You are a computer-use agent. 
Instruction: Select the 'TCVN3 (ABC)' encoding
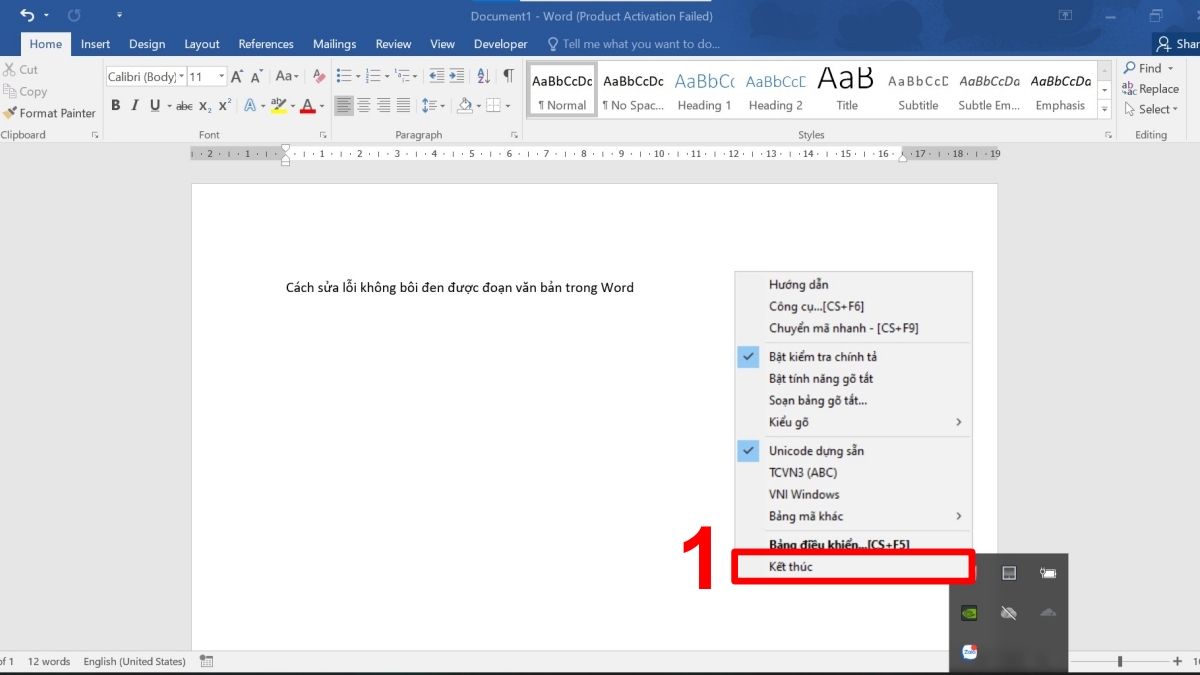coord(802,473)
